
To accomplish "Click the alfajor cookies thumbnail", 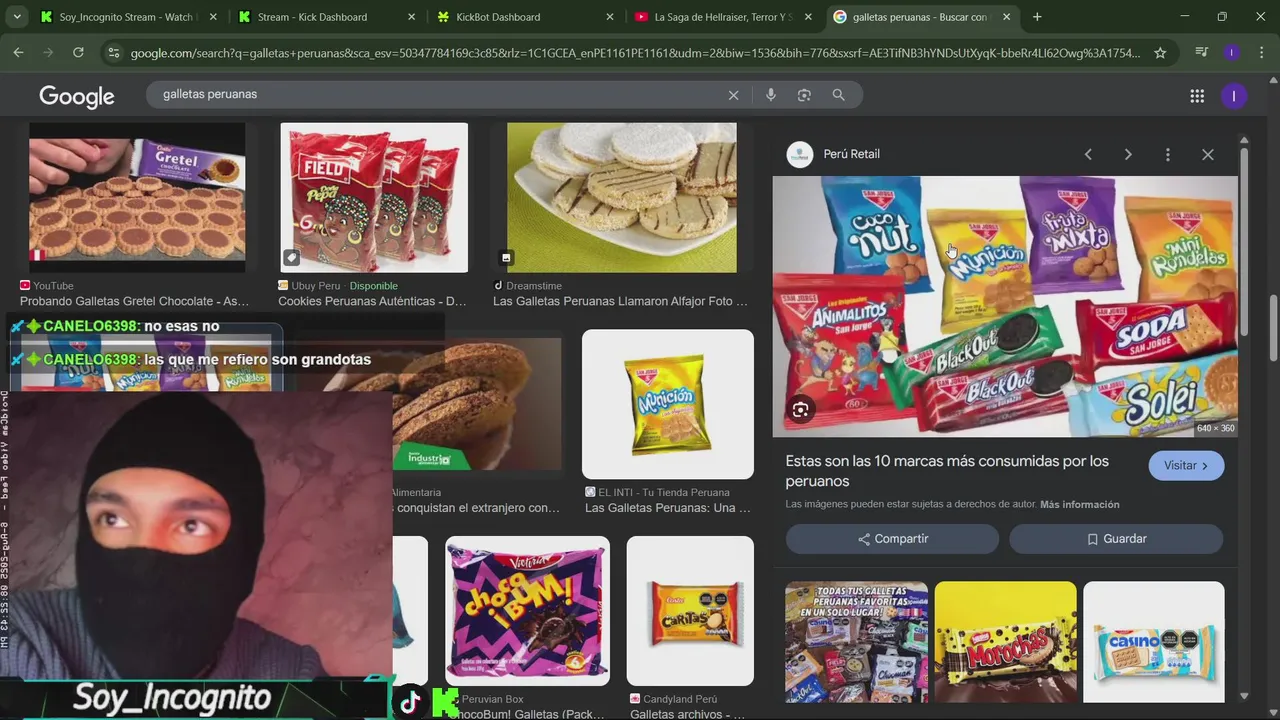I will coord(621,197).
